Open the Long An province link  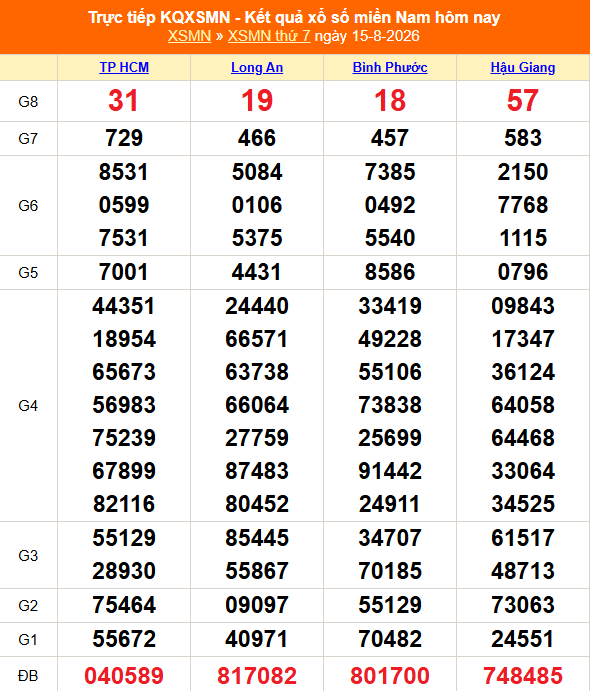point(257,67)
